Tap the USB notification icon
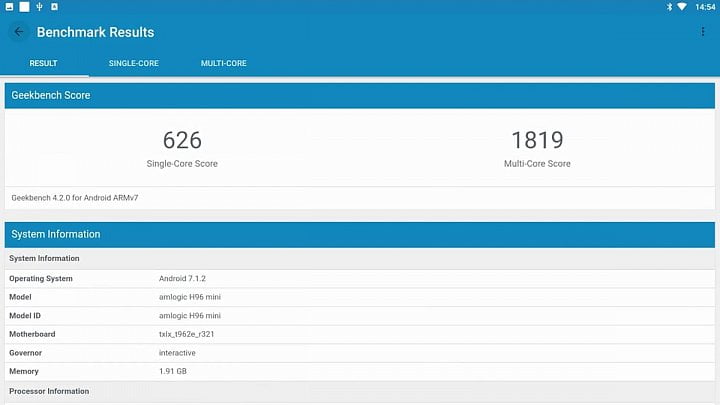The height and width of the screenshot is (405, 720). pyautogui.click(x=39, y=7)
